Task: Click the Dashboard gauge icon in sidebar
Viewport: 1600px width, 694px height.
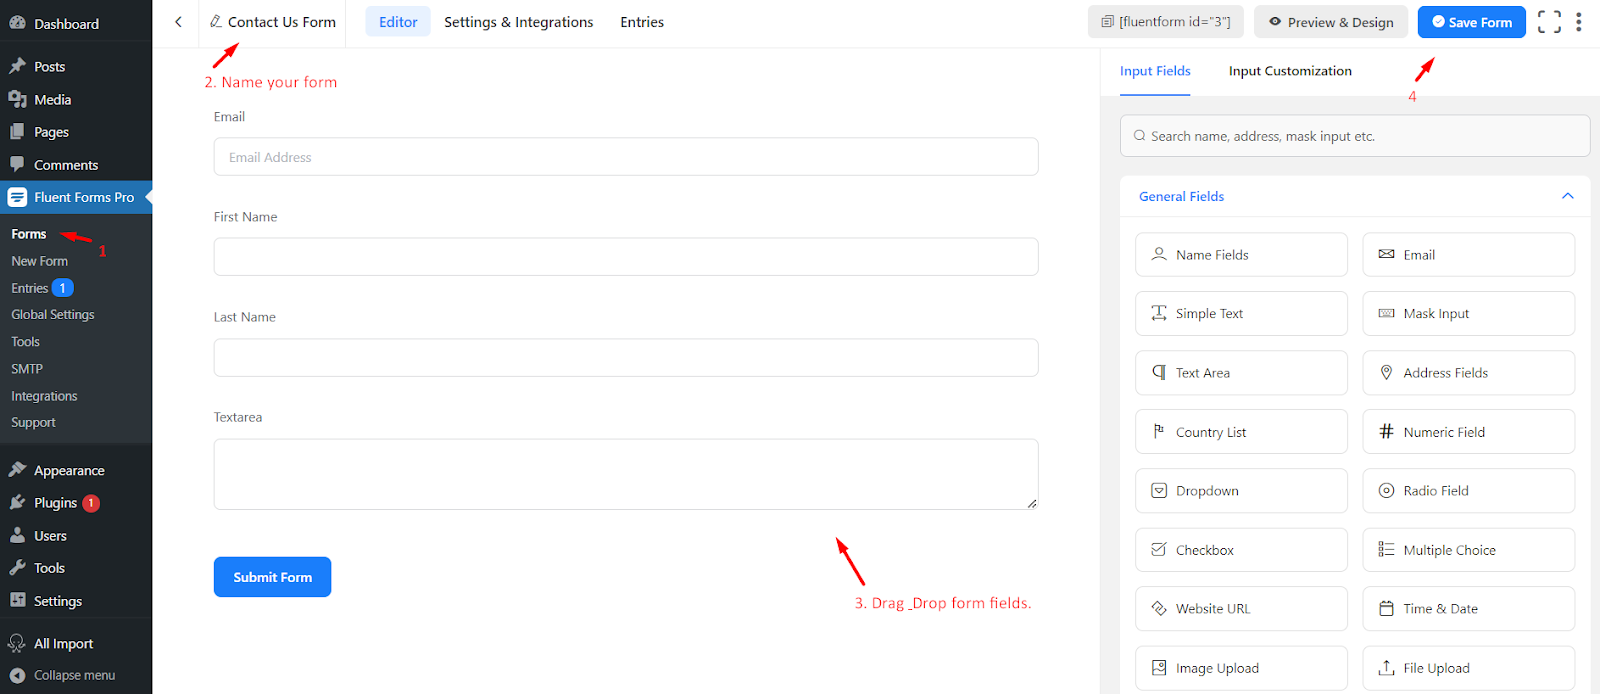Action: click(x=17, y=23)
